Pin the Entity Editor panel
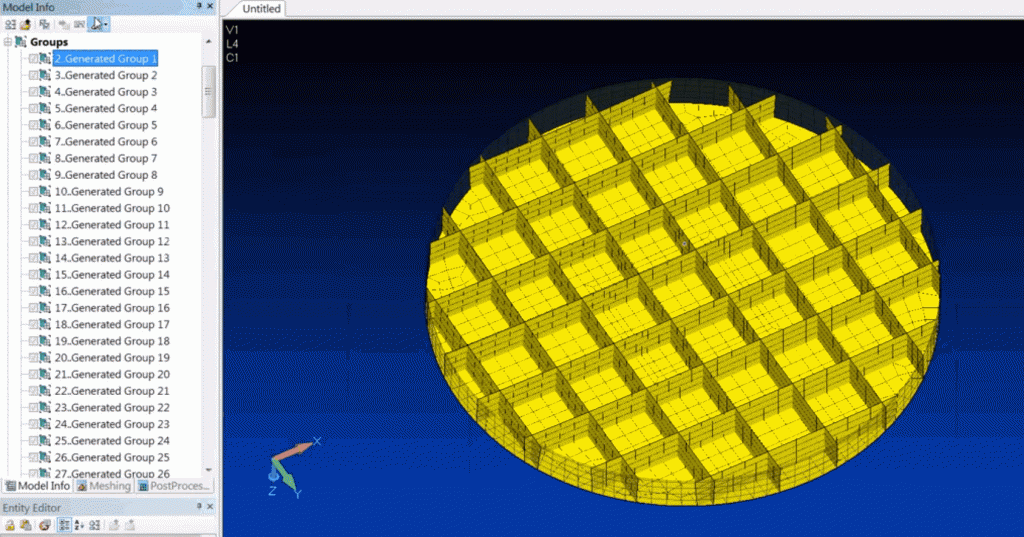 [x=199, y=506]
